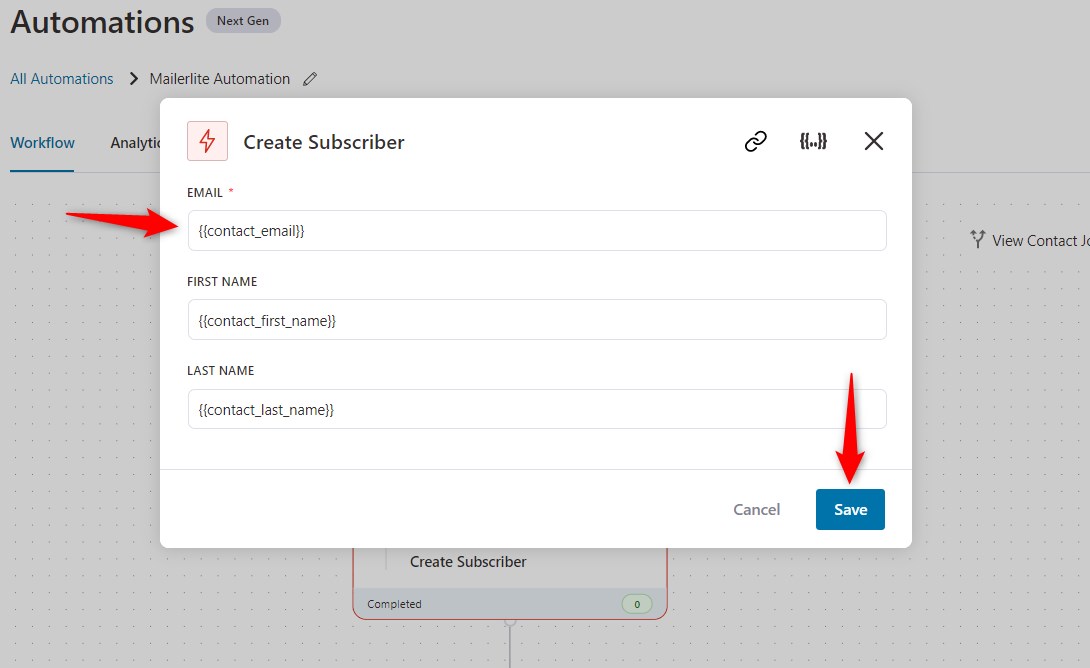
Task: Click the Completed count badge showing 0
Action: click(637, 604)
